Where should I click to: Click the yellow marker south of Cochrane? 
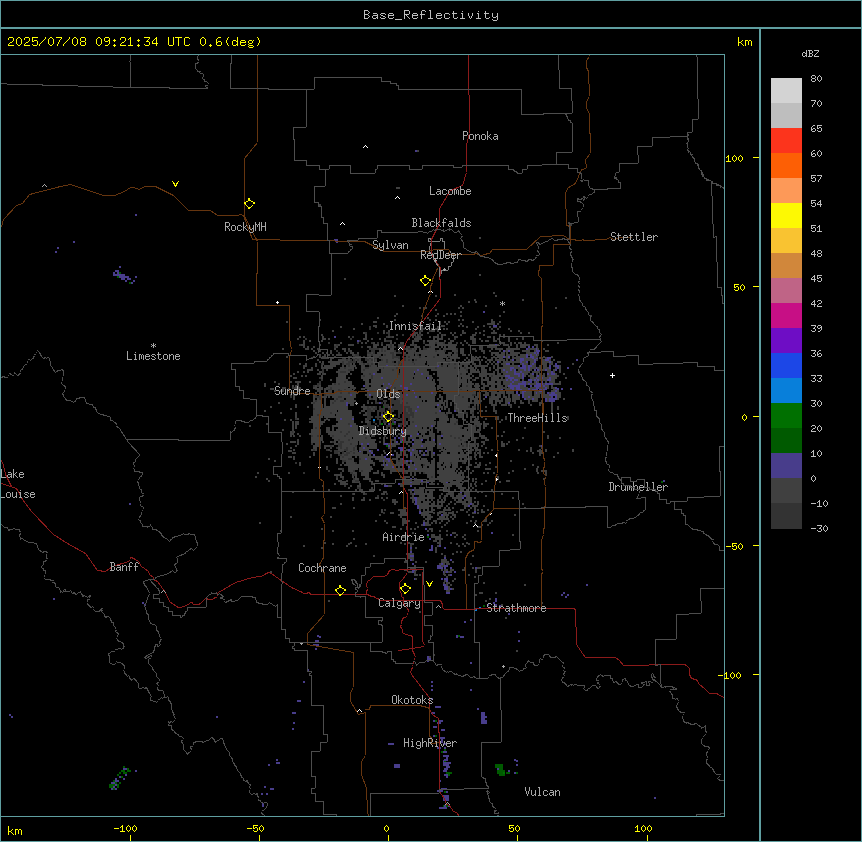[x=340, y=590]
